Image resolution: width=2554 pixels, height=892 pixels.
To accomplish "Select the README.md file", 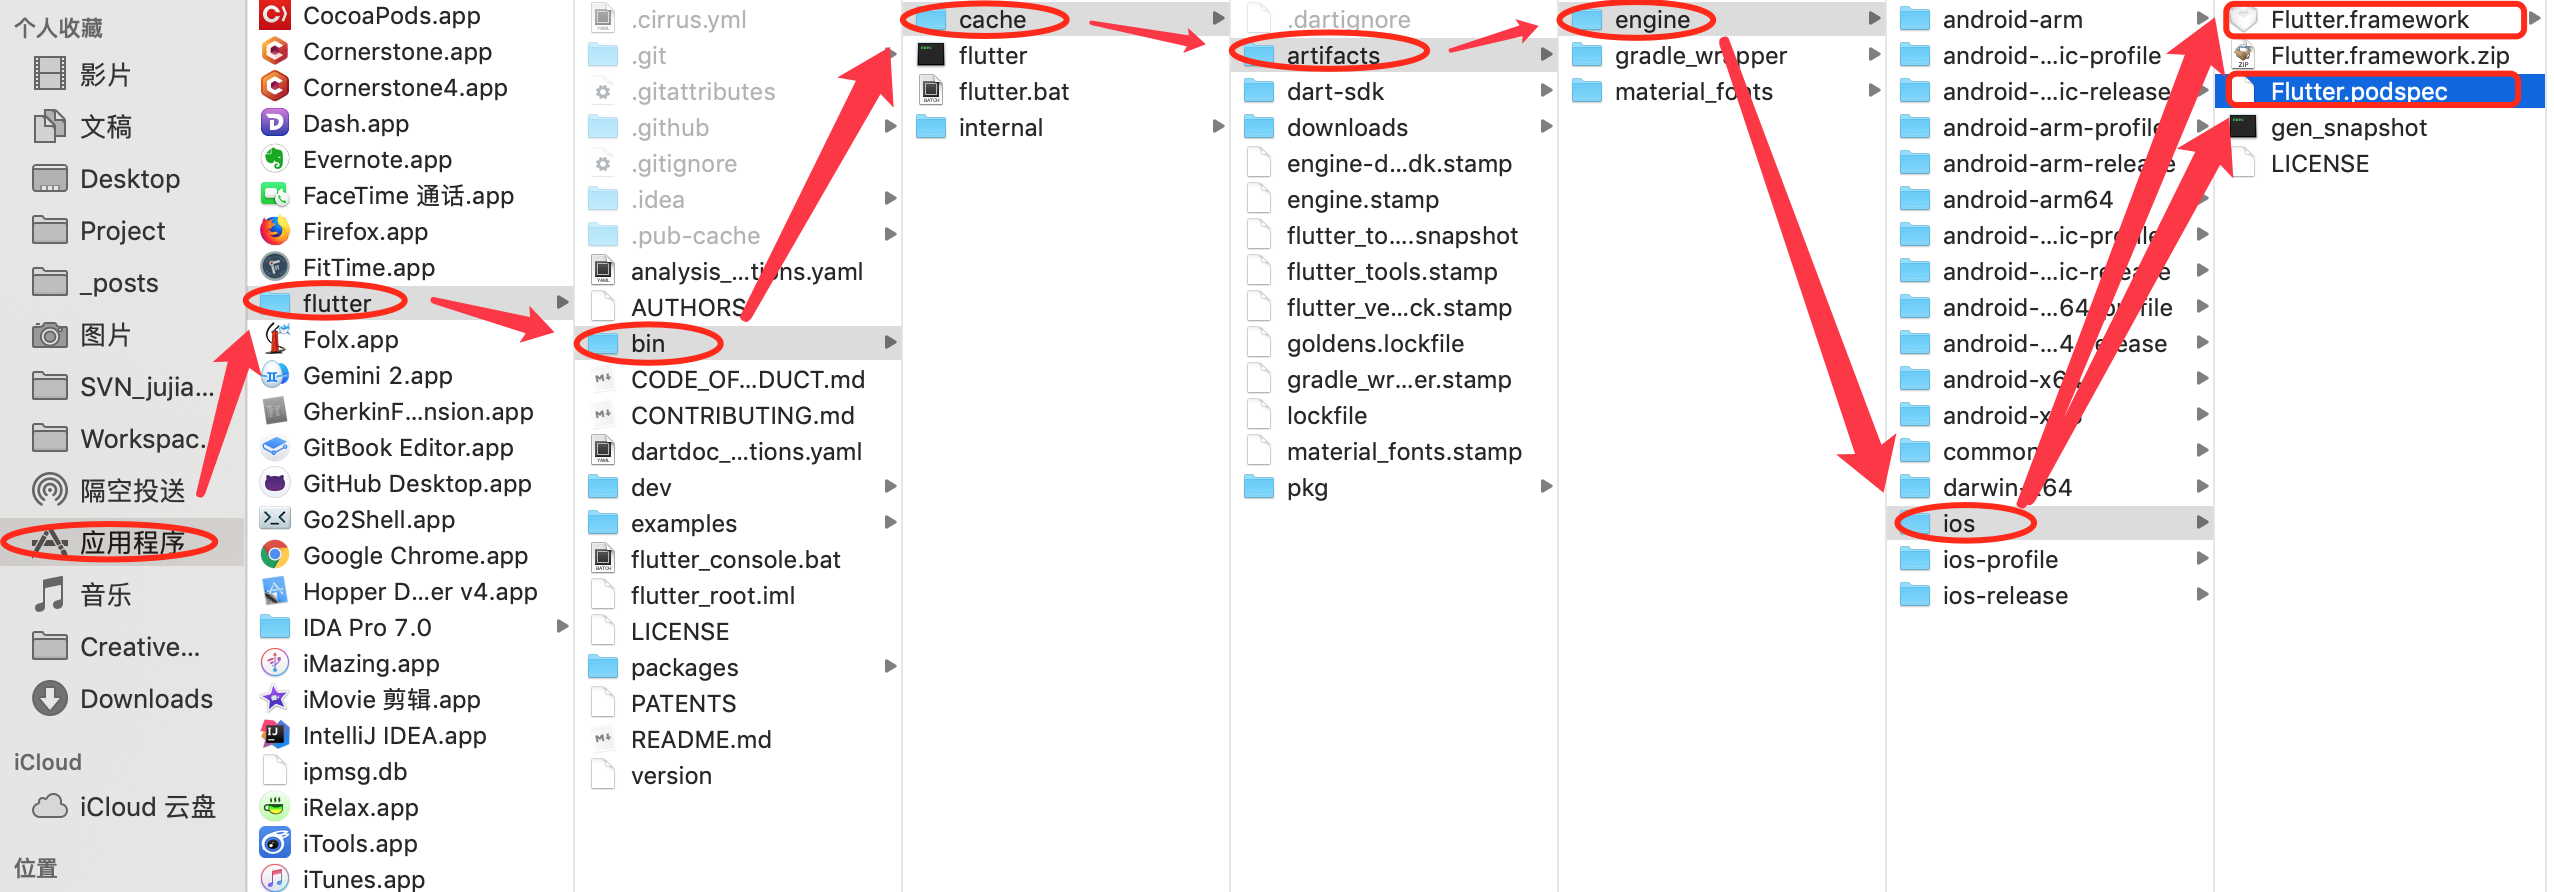I will [x=738, y=739].
